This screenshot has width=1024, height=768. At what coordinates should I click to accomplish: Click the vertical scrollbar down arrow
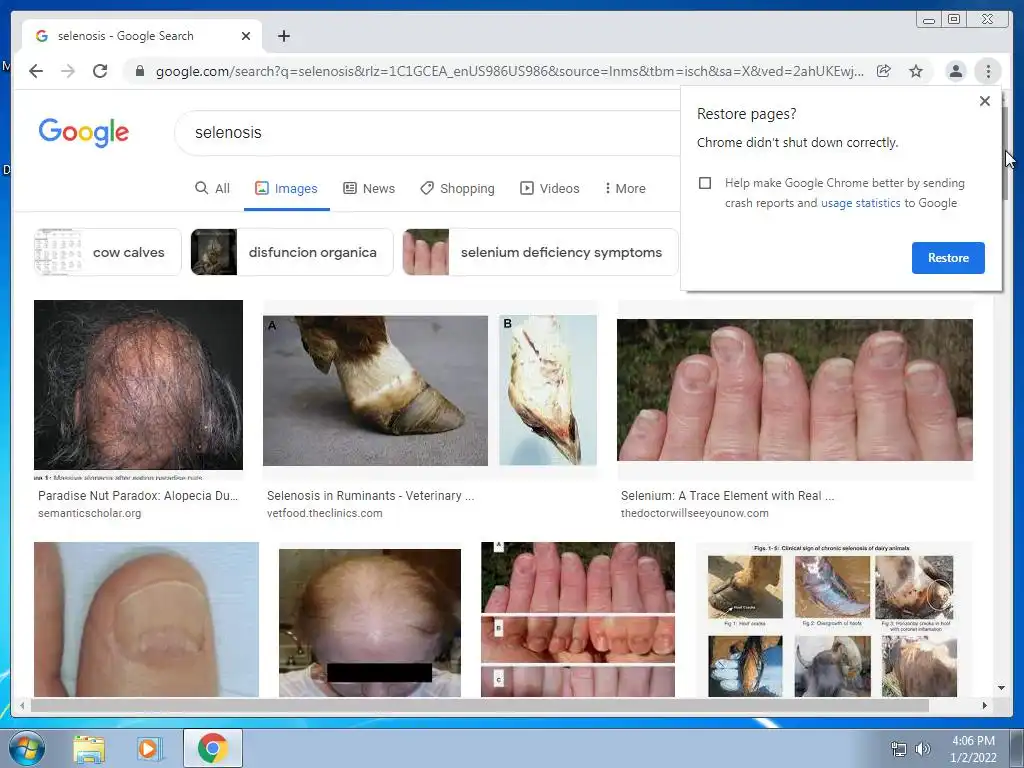(1001, 688)
